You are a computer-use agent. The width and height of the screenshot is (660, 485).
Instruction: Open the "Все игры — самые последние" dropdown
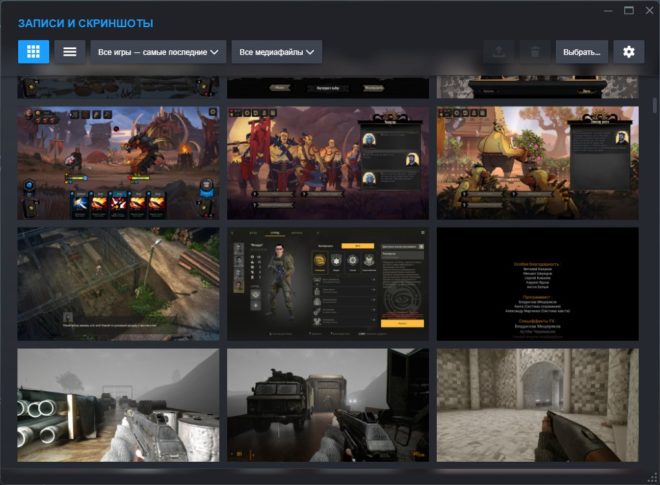(158, 52)
